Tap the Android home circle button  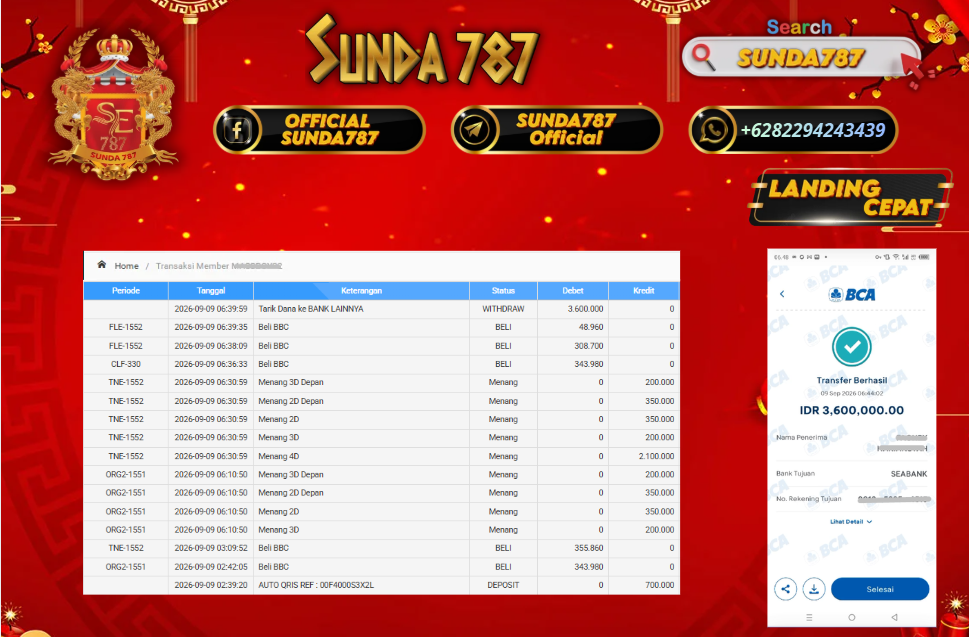coord(852,617)
